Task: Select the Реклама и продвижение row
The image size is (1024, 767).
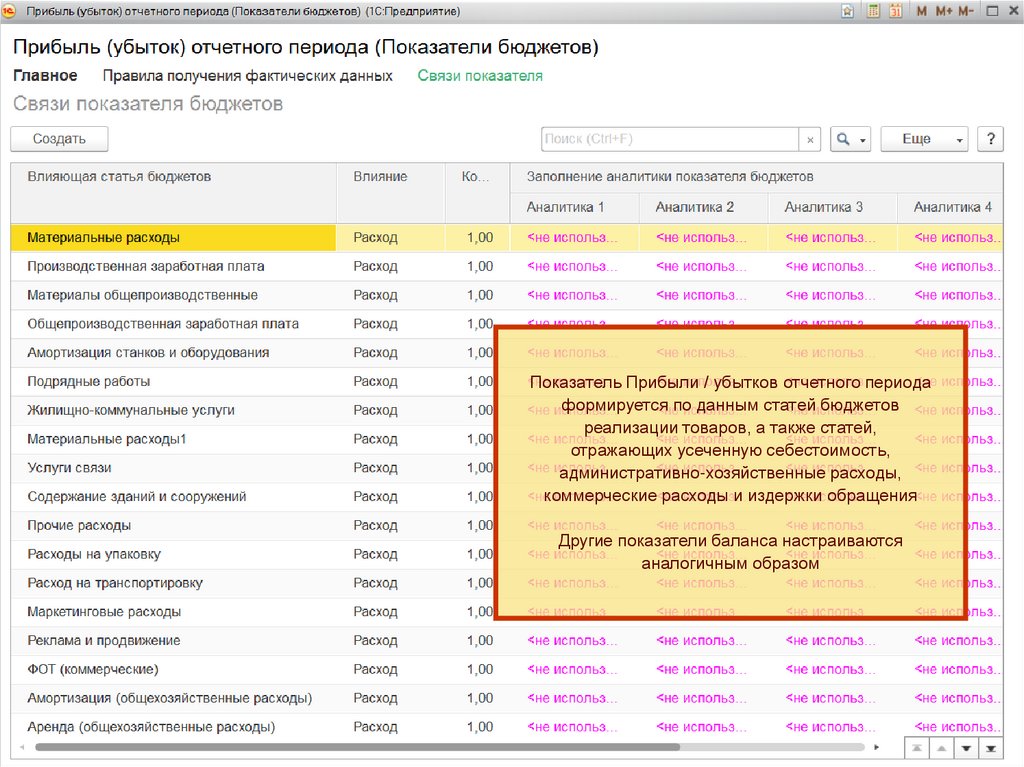Action: click(104, 640)
